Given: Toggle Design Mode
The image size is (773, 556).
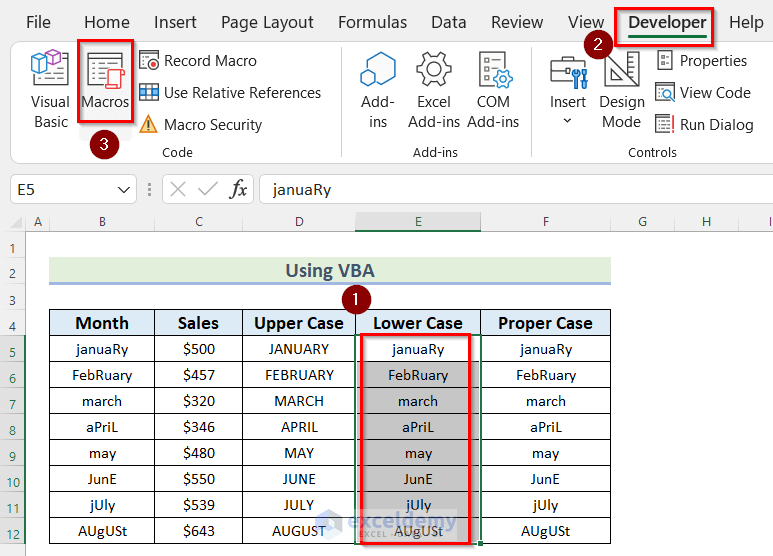Looking at the screenshot, I should pos(622,90).
